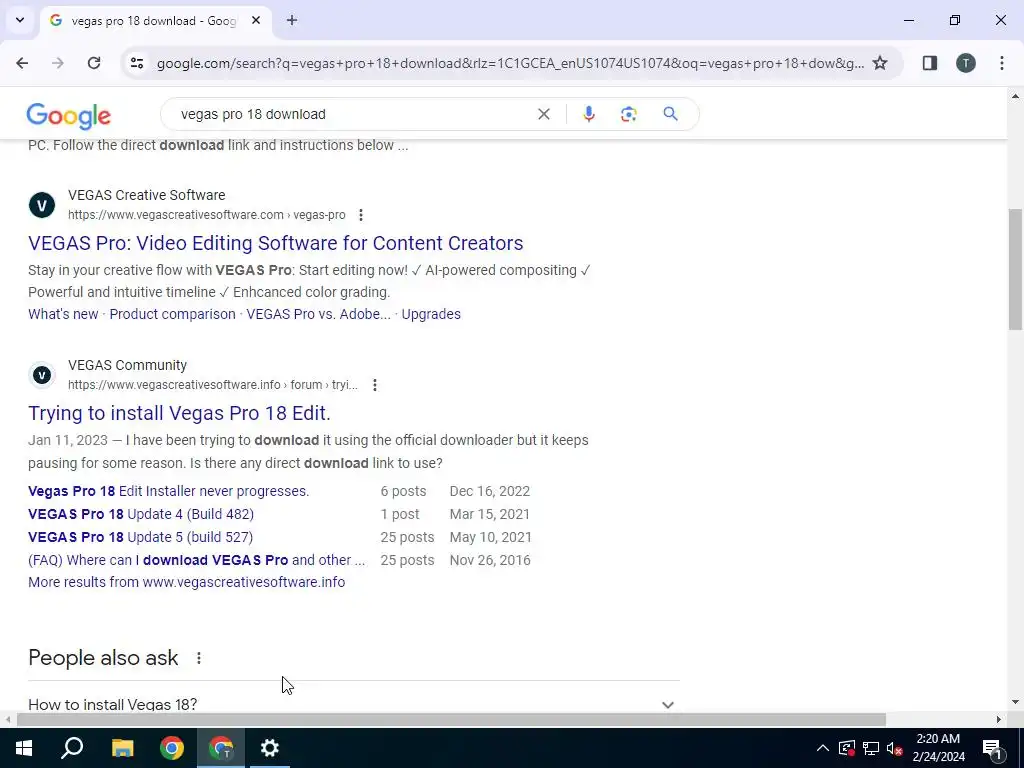
Task: Open the Chrome side panel
Action: coord(929,63)
